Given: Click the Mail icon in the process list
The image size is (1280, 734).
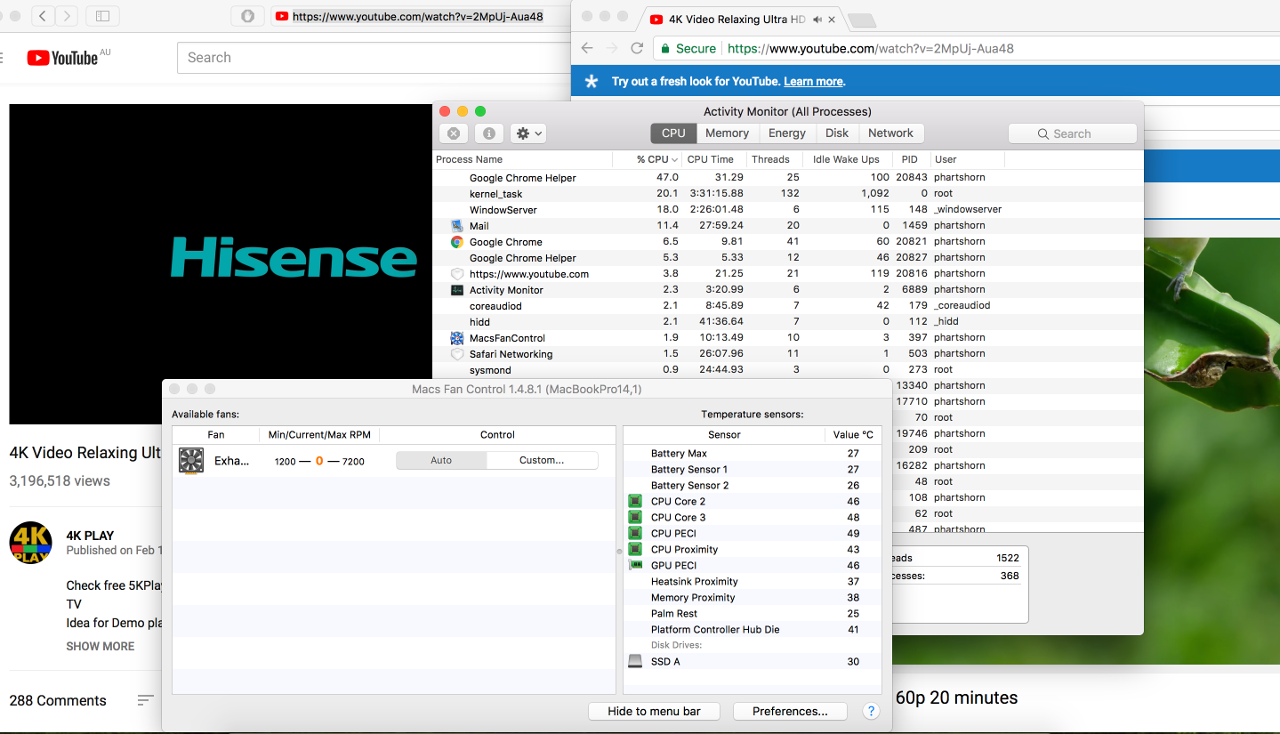Looking at the screenshot, I should click(x=457, y=226).
